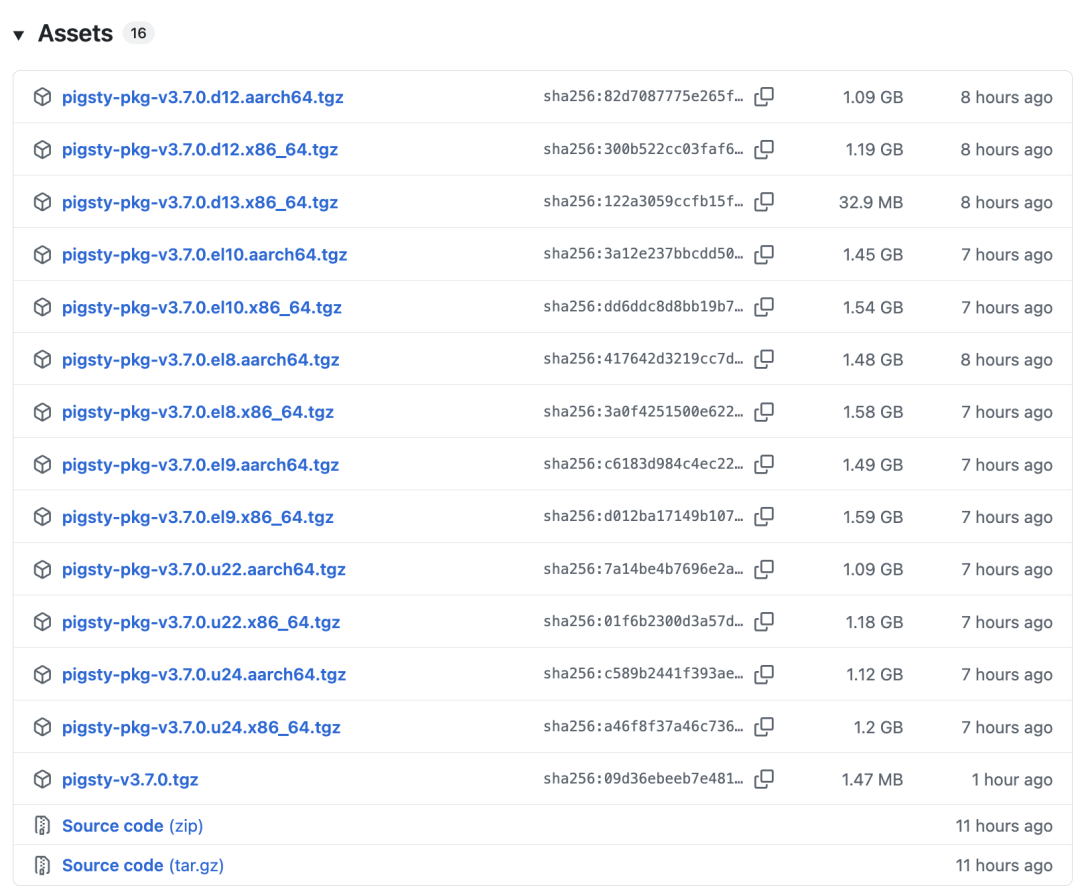The width and height of the screenshot is (1080, 896).
Task: Click the '1 hour ago' timestamp
Action: click(1012, 780)
